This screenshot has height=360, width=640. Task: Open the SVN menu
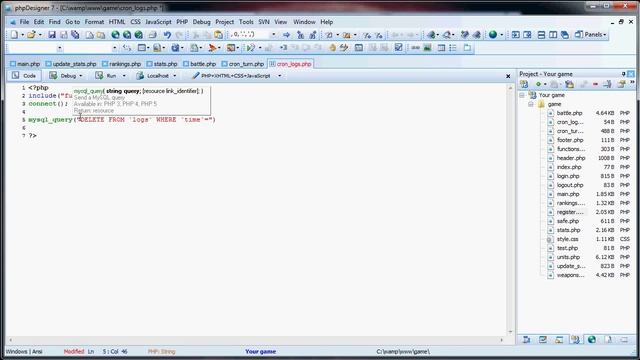(264, 22)
